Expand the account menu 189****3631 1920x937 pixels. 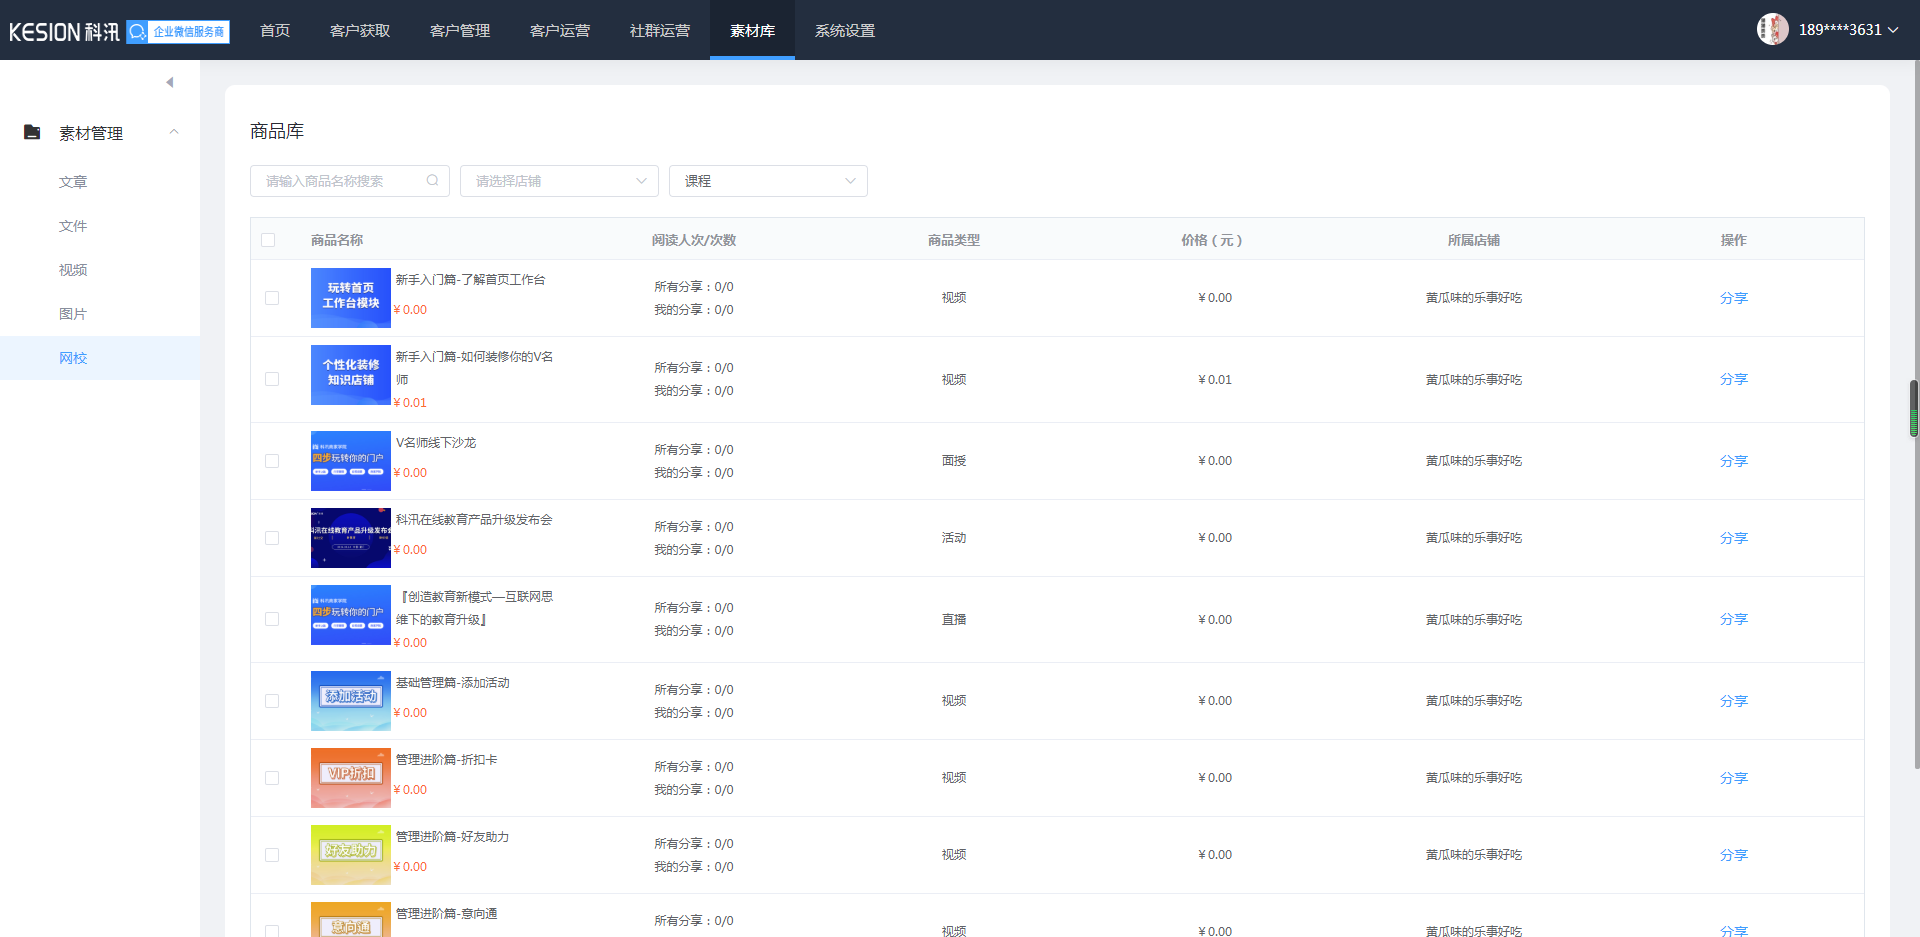tap(1848, 30)
